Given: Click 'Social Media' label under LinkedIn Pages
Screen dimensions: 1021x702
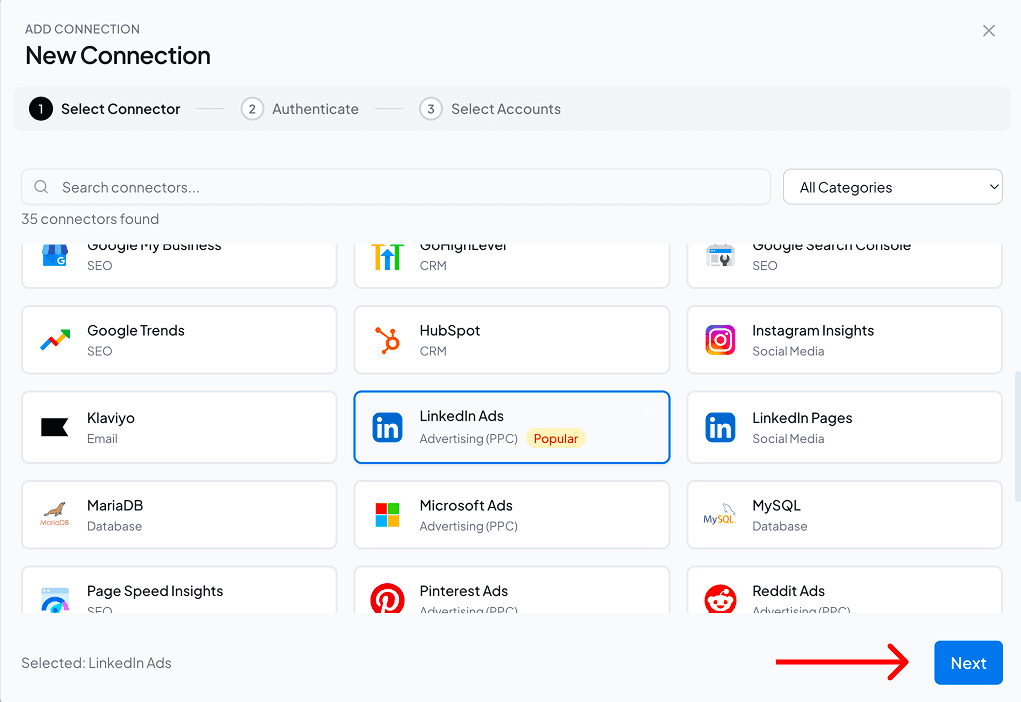Looking at the screenshot, I should 788,438.
